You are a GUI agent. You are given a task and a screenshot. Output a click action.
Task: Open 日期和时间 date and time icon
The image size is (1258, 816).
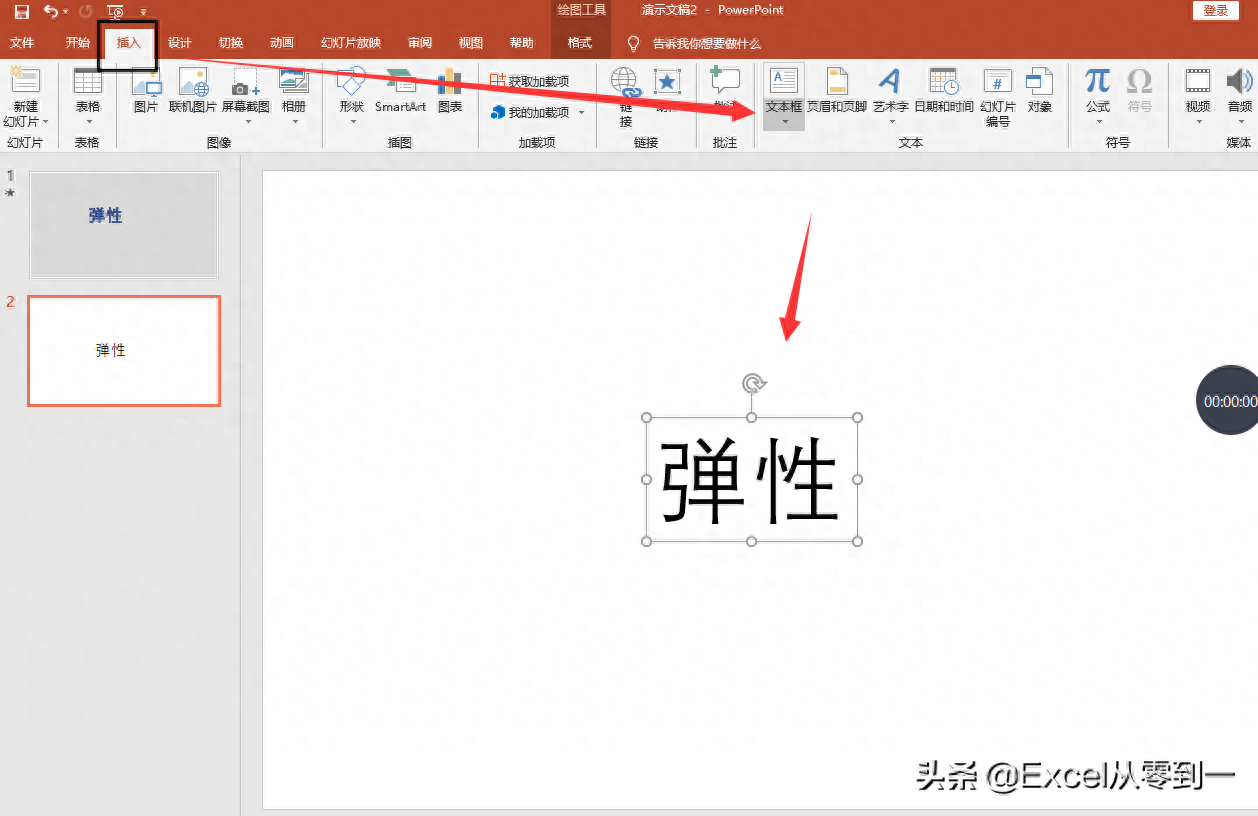tap(943, 90)
